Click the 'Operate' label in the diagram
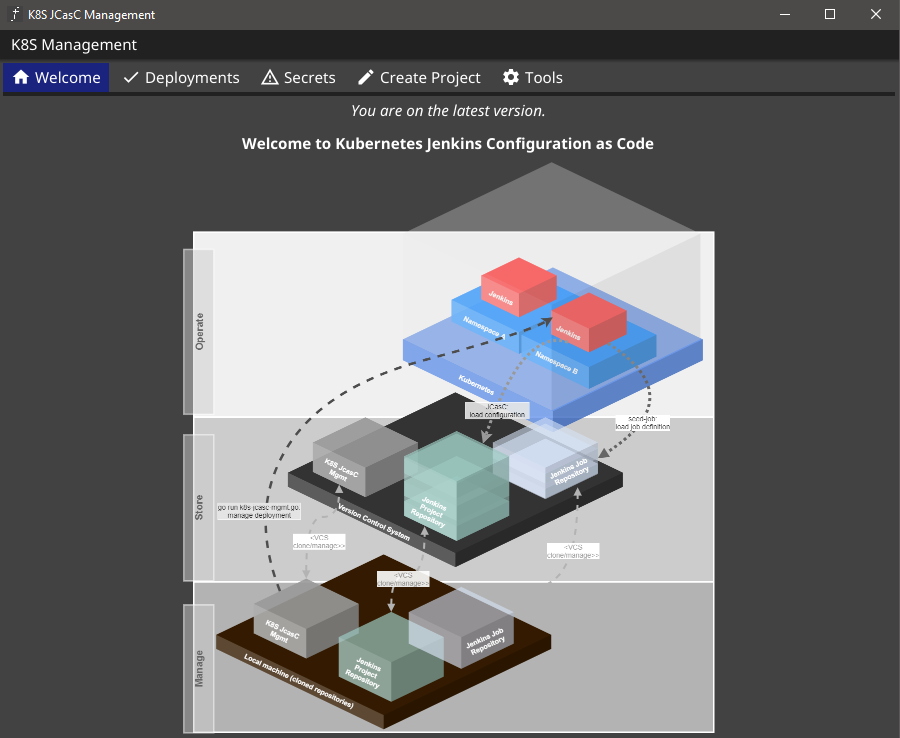This screenshot has width=900, height=738. click(199, 332)
